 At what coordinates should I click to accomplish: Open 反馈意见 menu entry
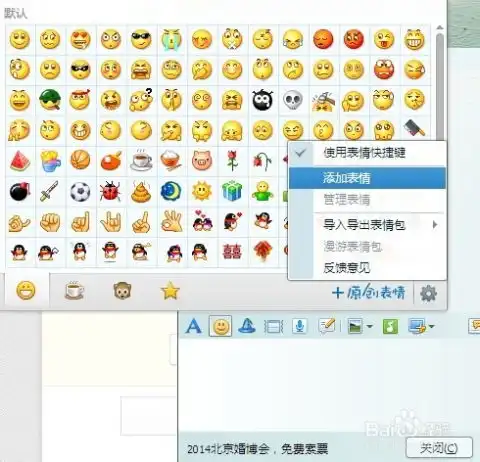pyautogui.click(x=367, y=268)
